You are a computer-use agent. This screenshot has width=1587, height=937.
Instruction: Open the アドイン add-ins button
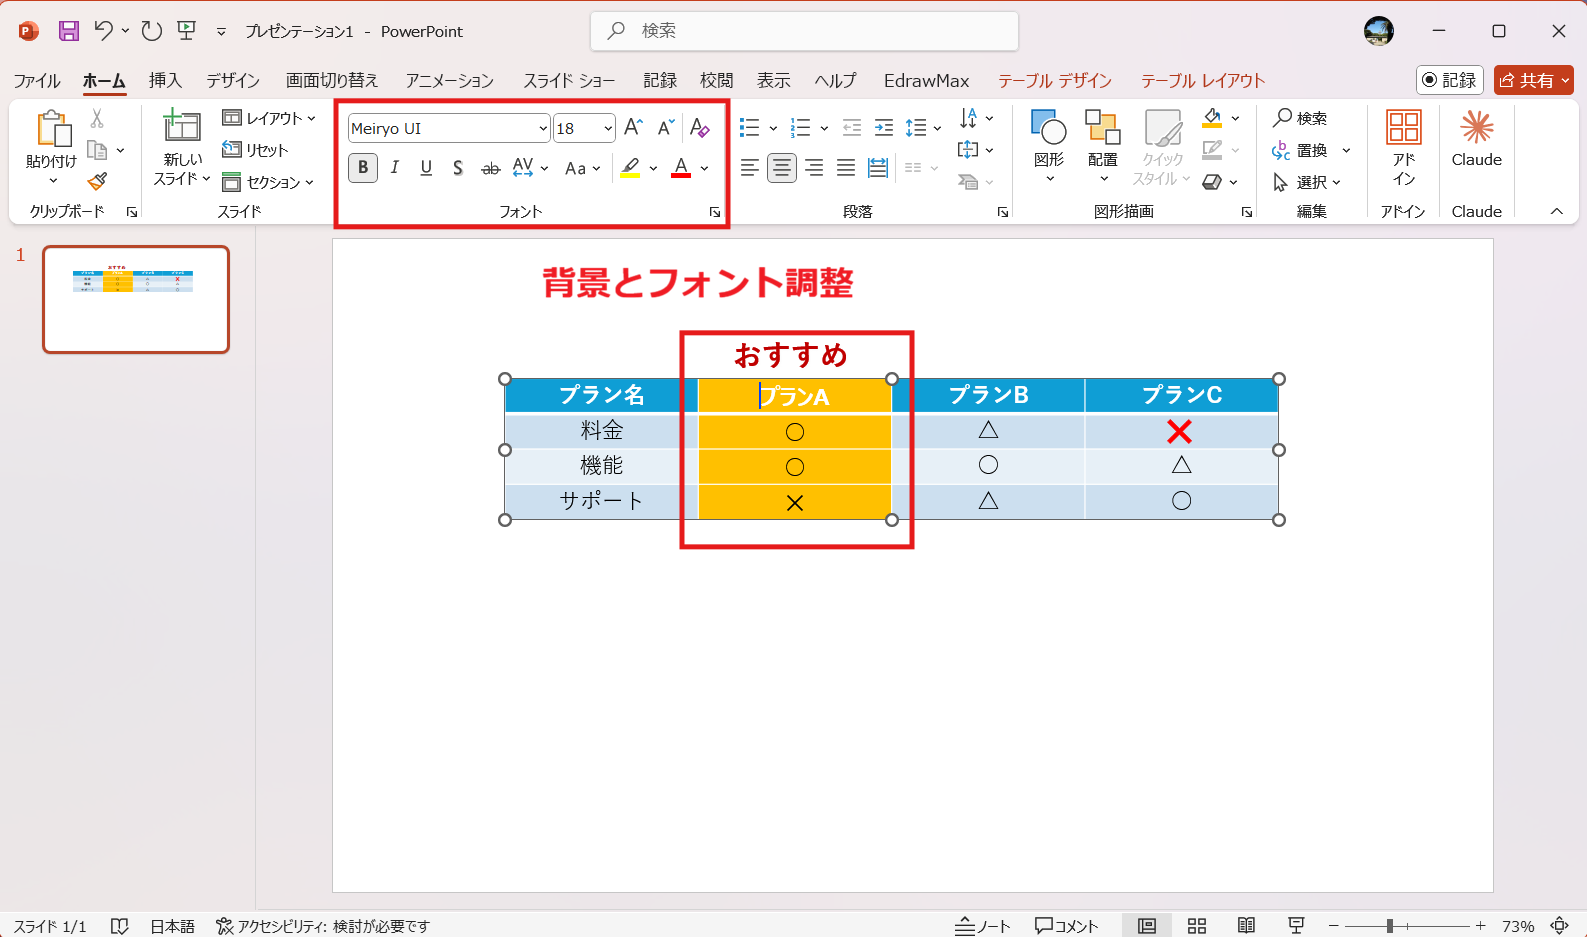pos(1404,148)
